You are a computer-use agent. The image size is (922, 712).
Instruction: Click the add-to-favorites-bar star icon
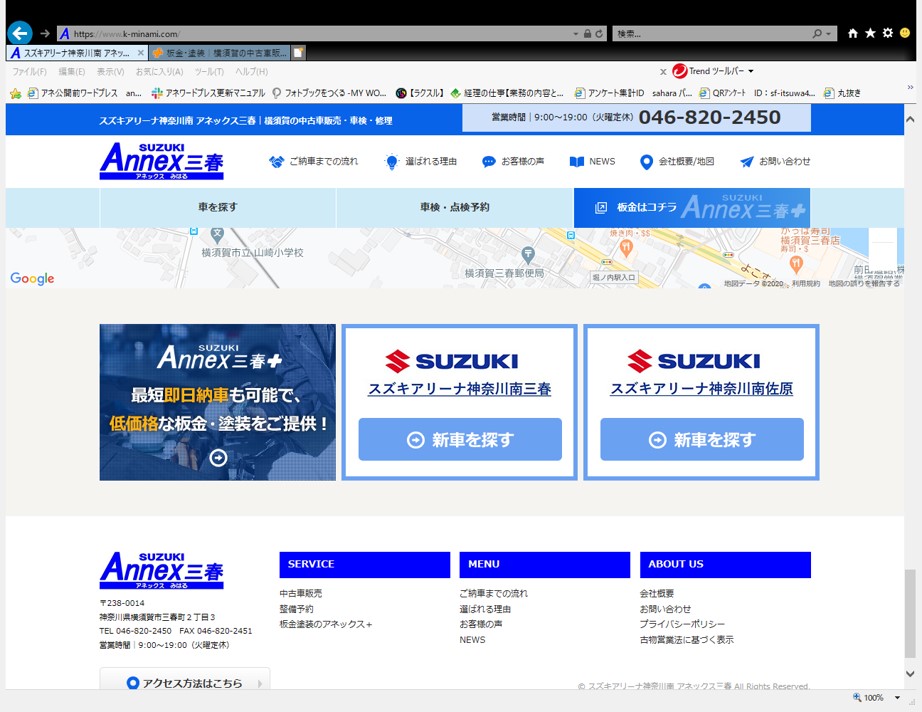[x=15, y=93]
